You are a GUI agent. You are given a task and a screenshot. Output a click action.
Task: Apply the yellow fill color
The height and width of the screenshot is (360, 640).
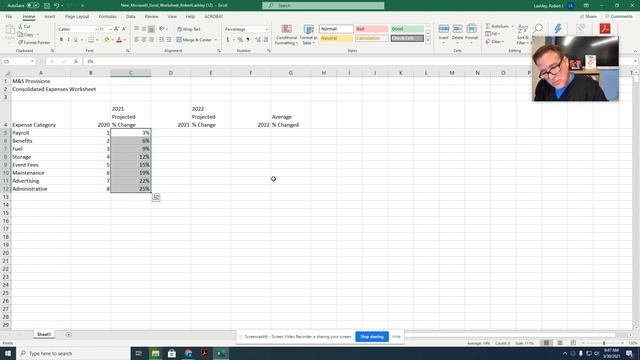coord(107,40)
